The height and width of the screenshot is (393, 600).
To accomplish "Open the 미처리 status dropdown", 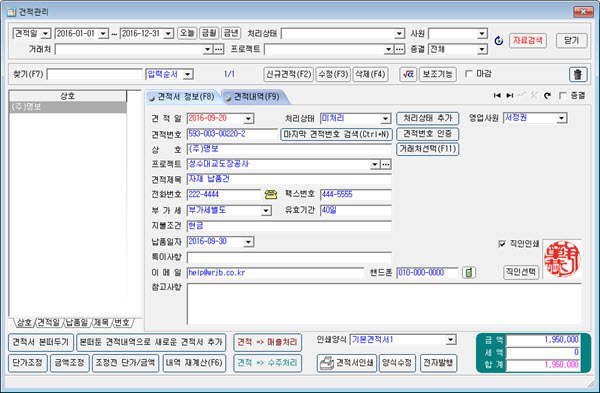I will coord(385,119).
